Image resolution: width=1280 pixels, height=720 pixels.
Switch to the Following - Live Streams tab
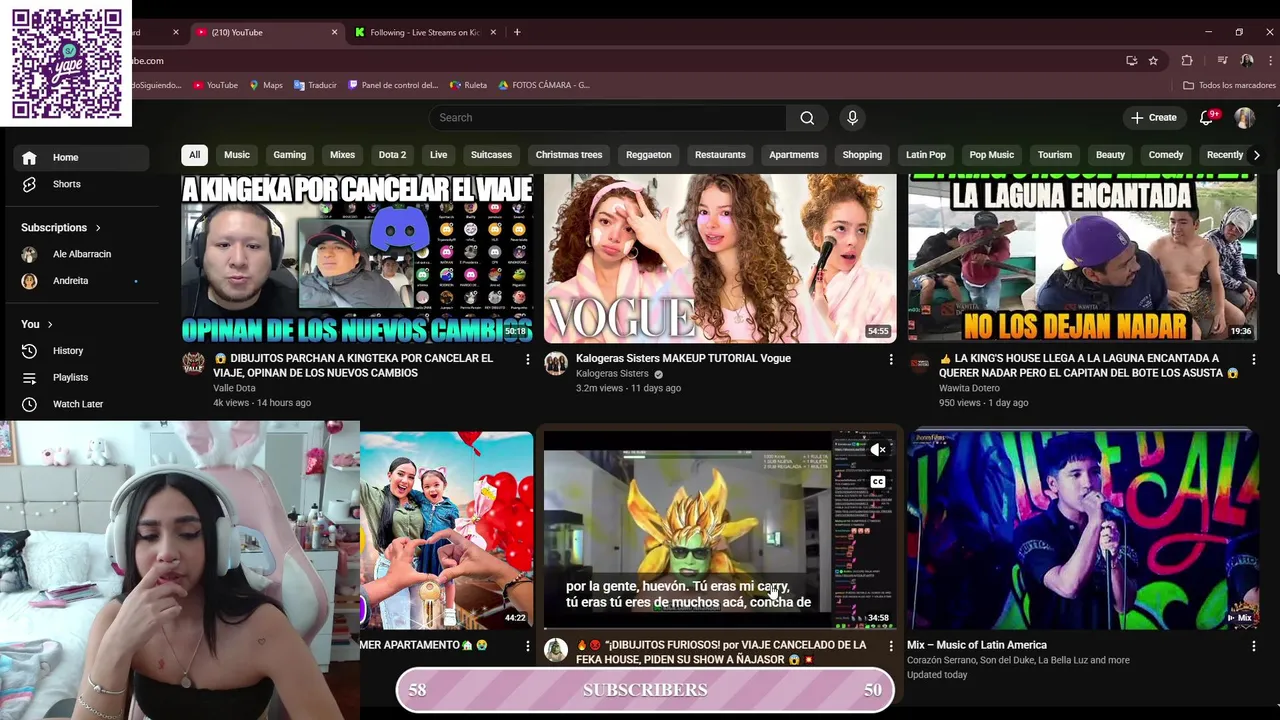click(425, 32)
